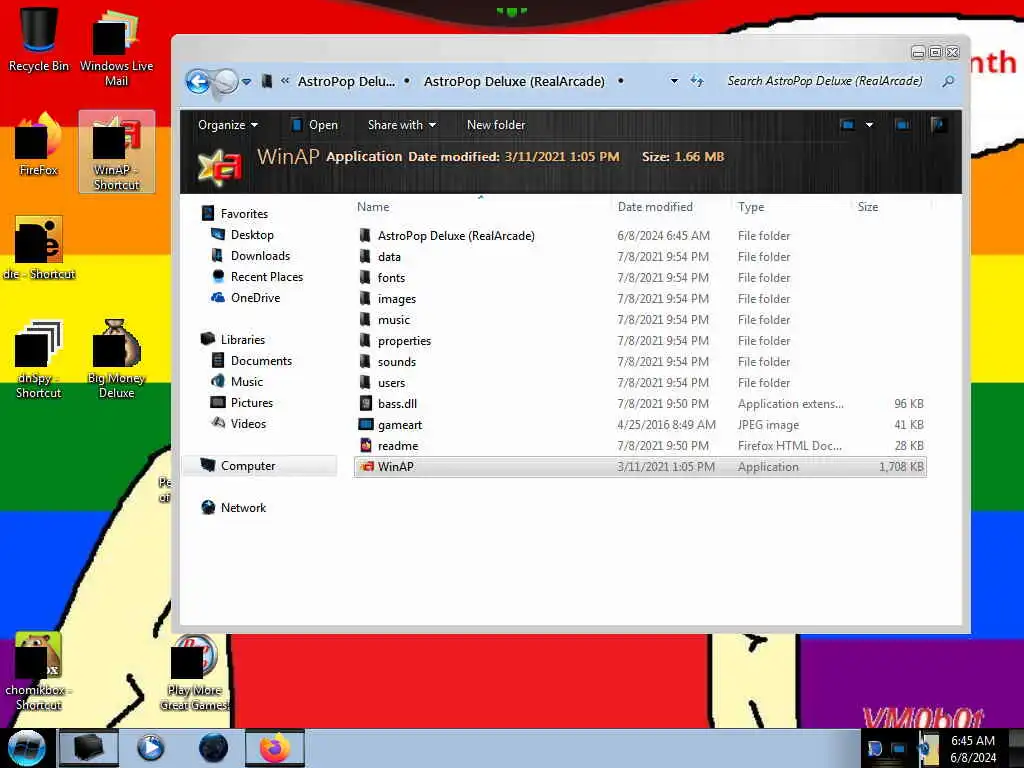This screenshot has height=768, width=1024.
Task: Select Libraries in navigation pane
Action: point(242,340)
